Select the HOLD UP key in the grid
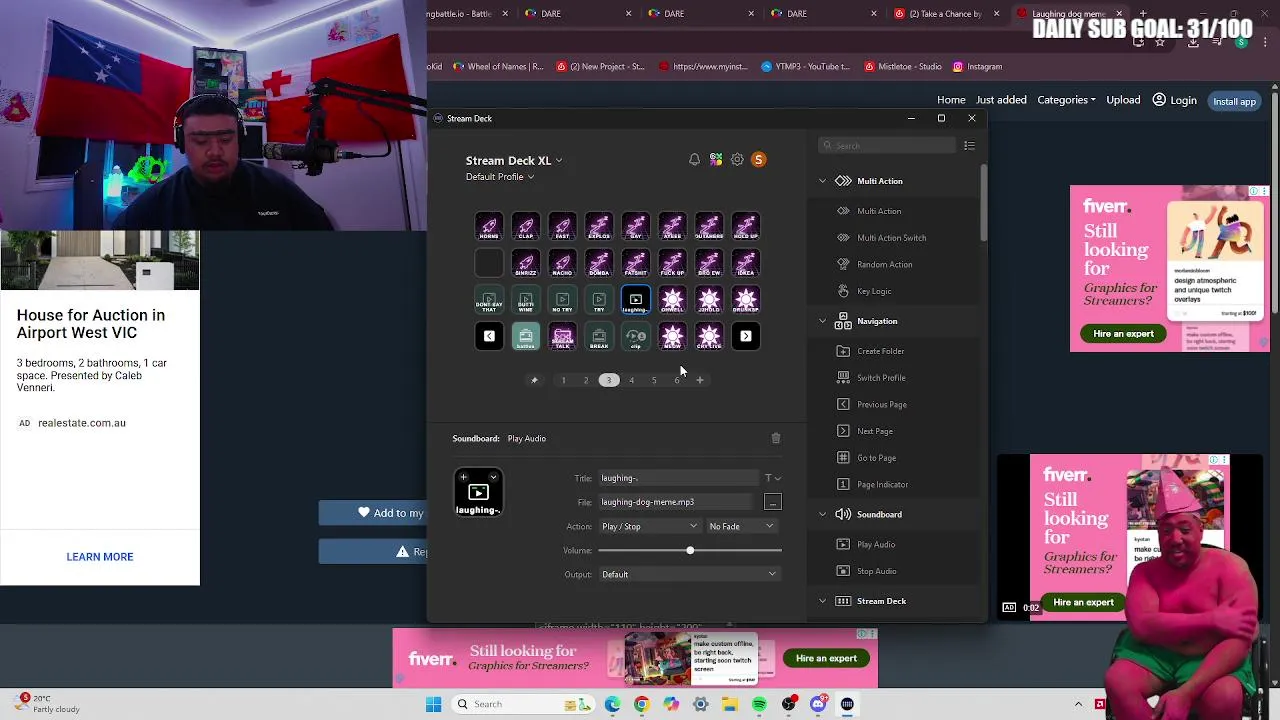The height and width of the screenshot is (720, 1280). click(x=746, y=226)
